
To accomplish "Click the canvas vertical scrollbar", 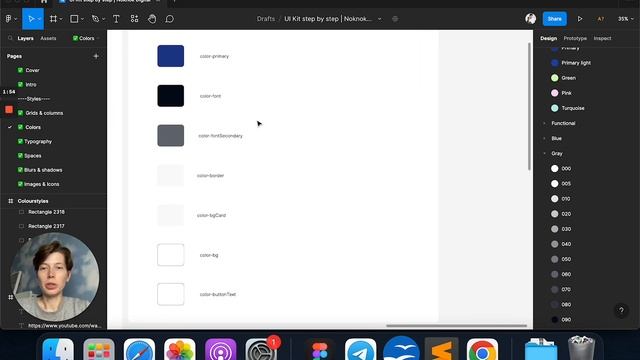I will coord(529,106).
